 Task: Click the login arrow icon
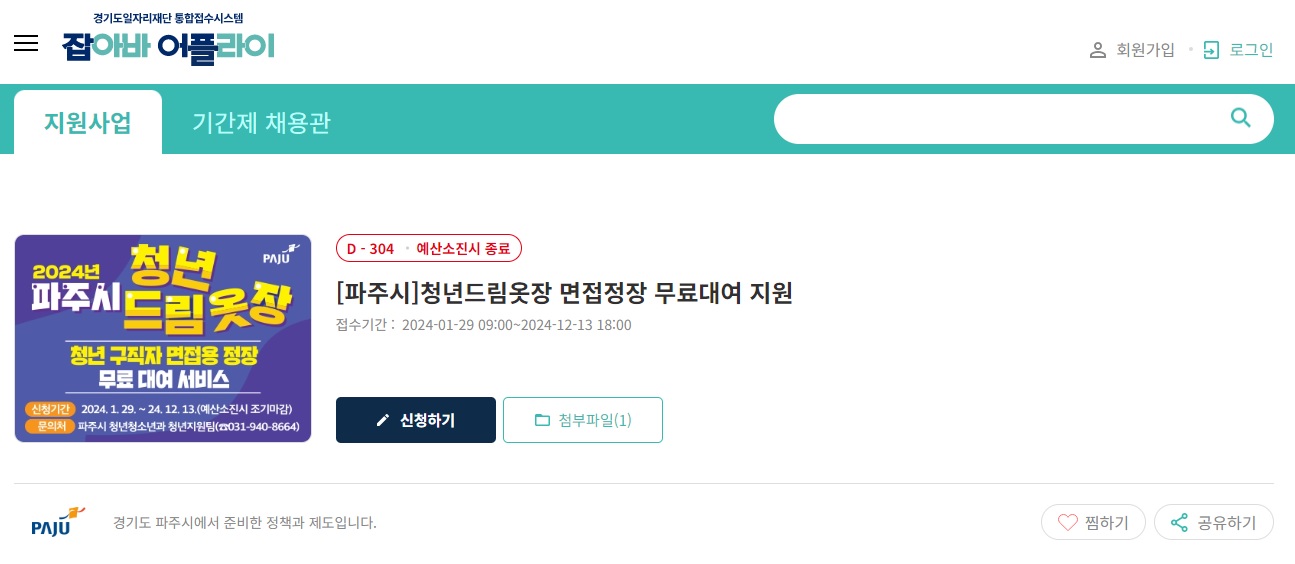click(1211, 50)
